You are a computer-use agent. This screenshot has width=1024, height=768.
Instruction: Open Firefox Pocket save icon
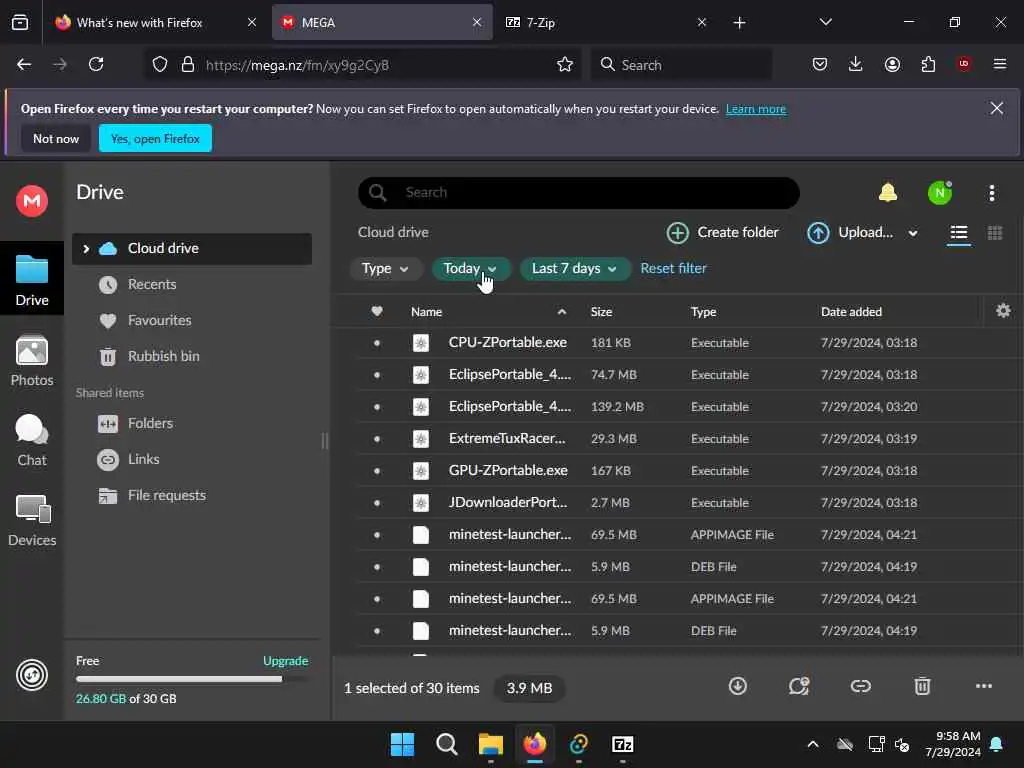(x=820, y=64)
